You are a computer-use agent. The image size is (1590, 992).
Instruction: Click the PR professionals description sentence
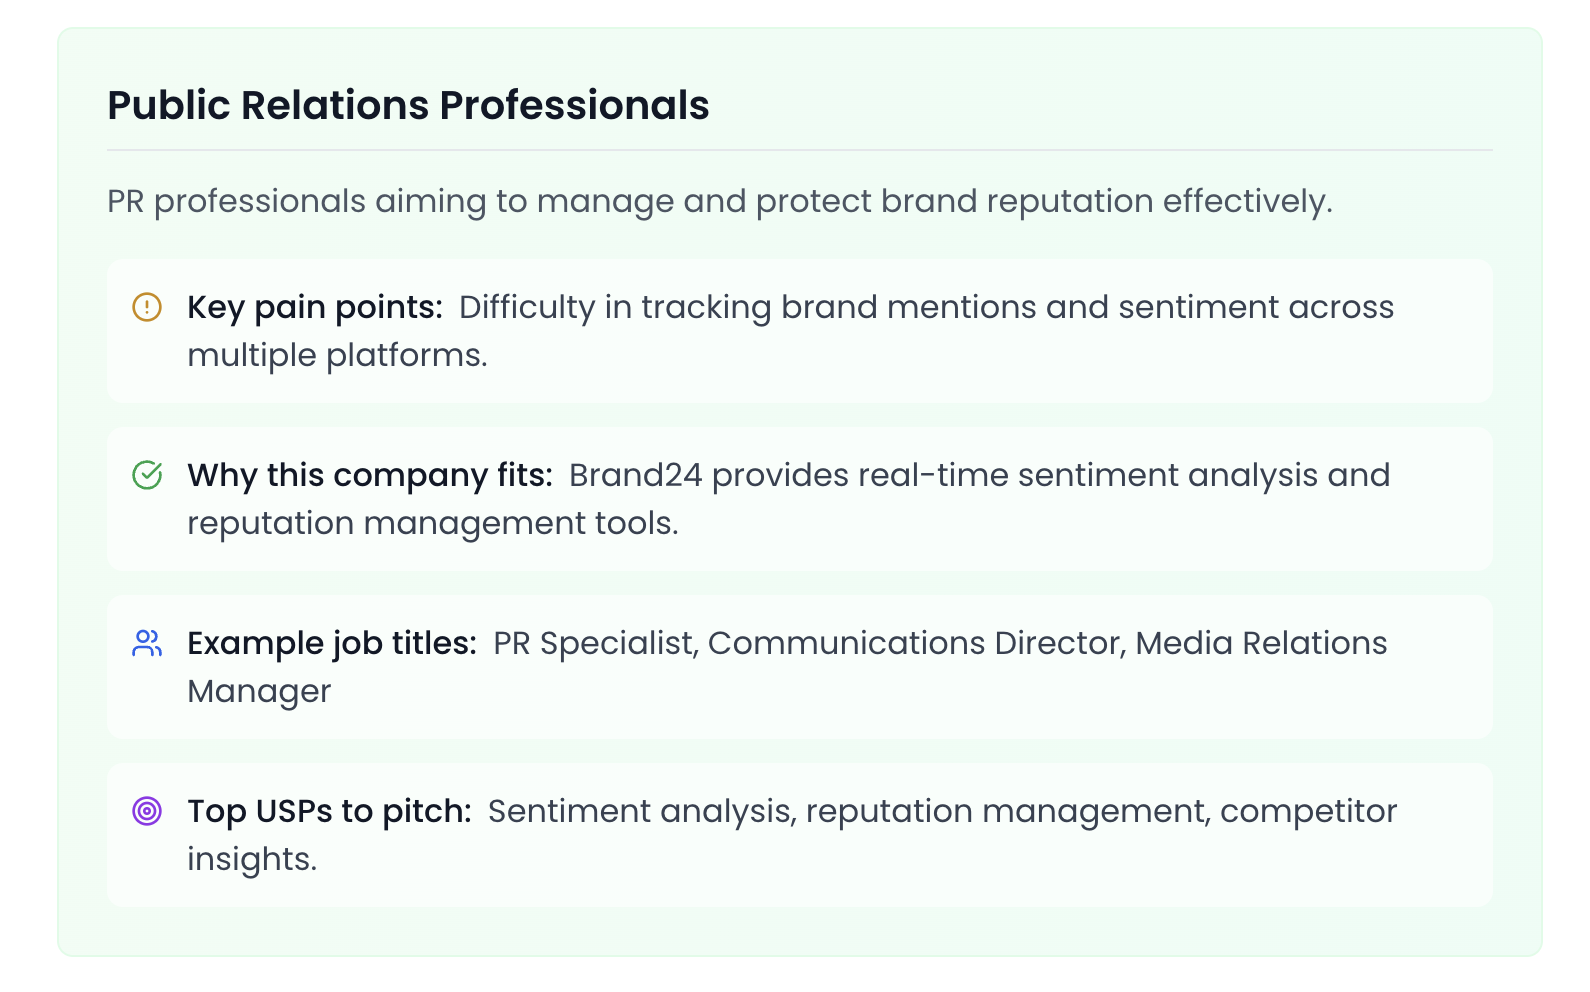tap(720, 201)
